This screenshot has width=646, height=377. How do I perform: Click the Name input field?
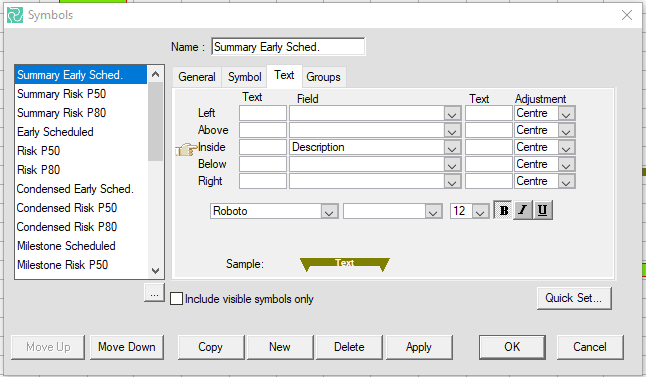(x=288, y=47)
